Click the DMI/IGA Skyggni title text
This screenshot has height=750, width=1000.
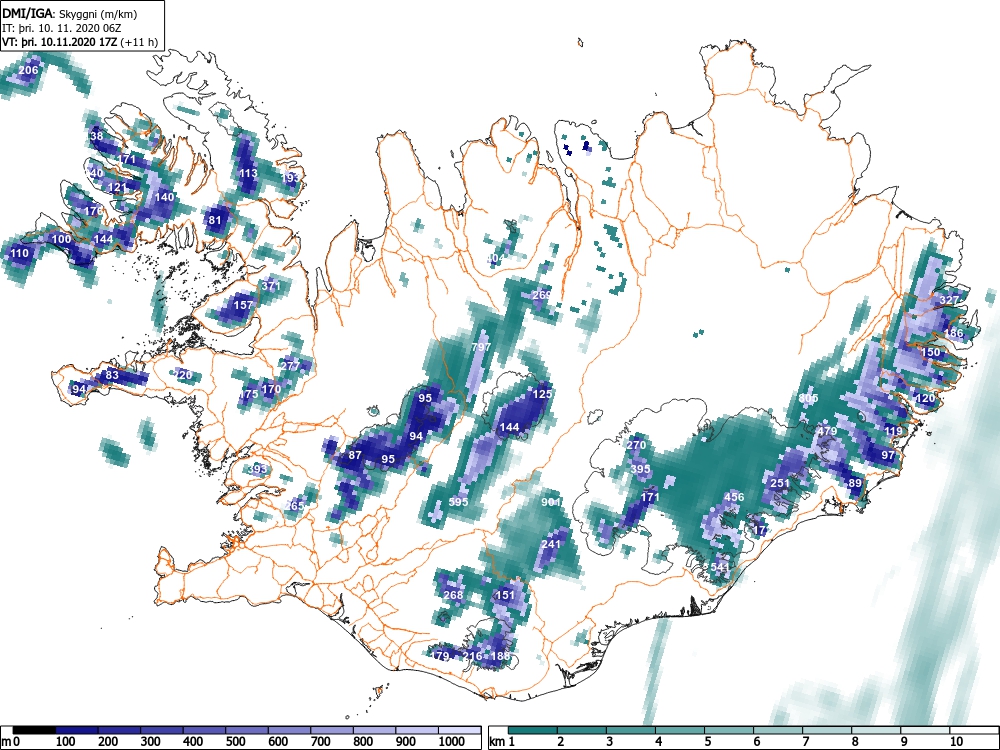pos(70,13)
